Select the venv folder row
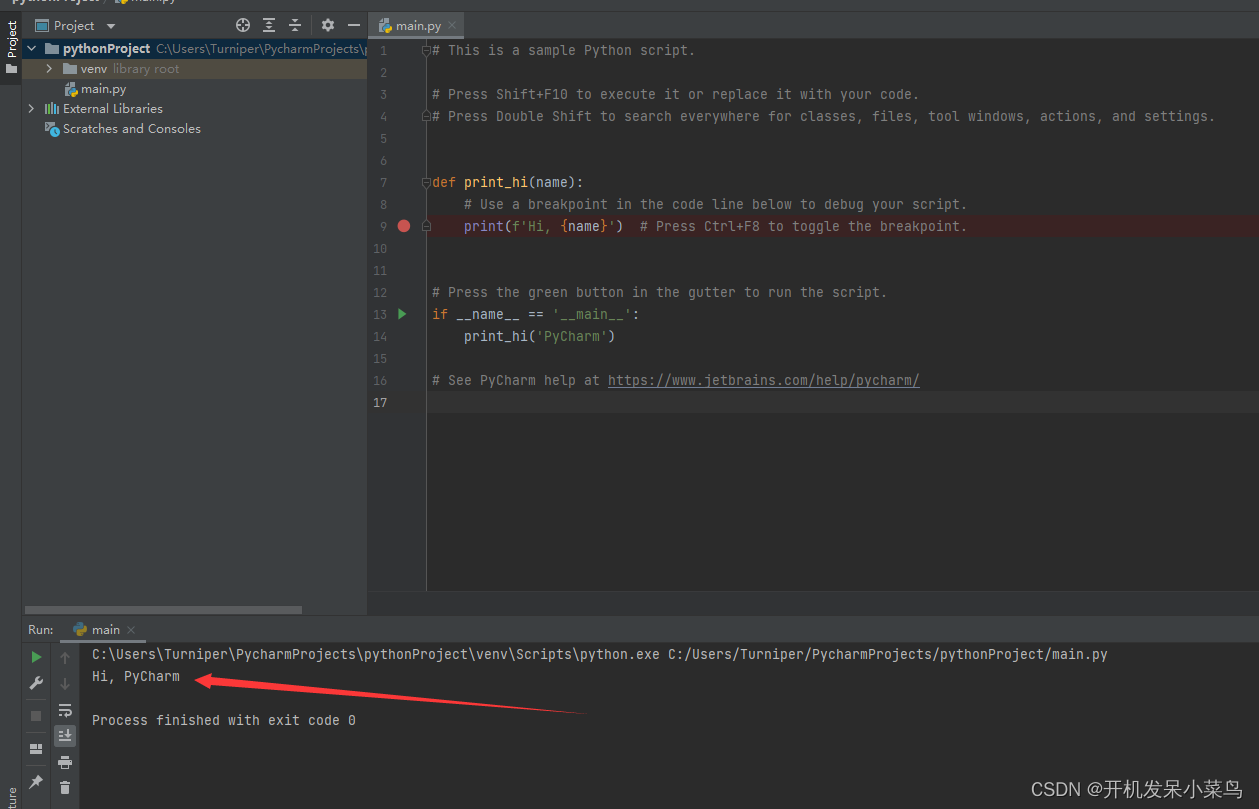This screenshot has width=1259, height=809. pos(195,68)
